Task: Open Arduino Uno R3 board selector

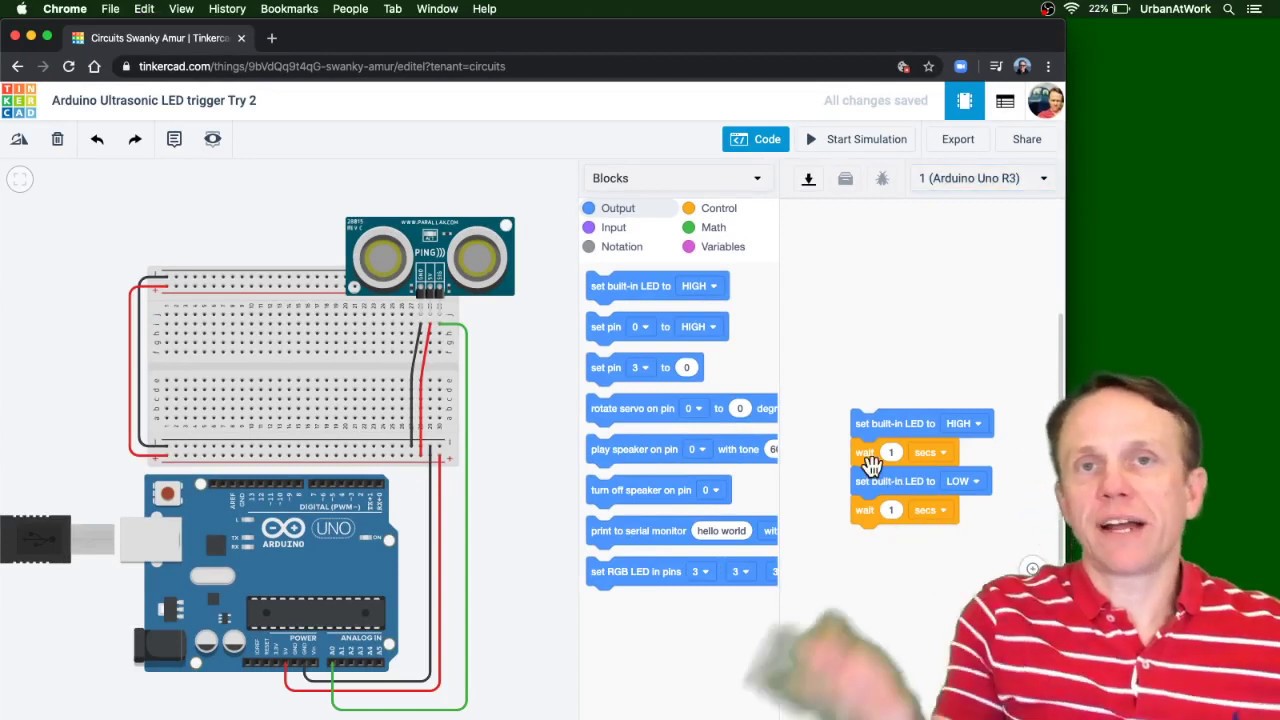Action: pos(983,178)
